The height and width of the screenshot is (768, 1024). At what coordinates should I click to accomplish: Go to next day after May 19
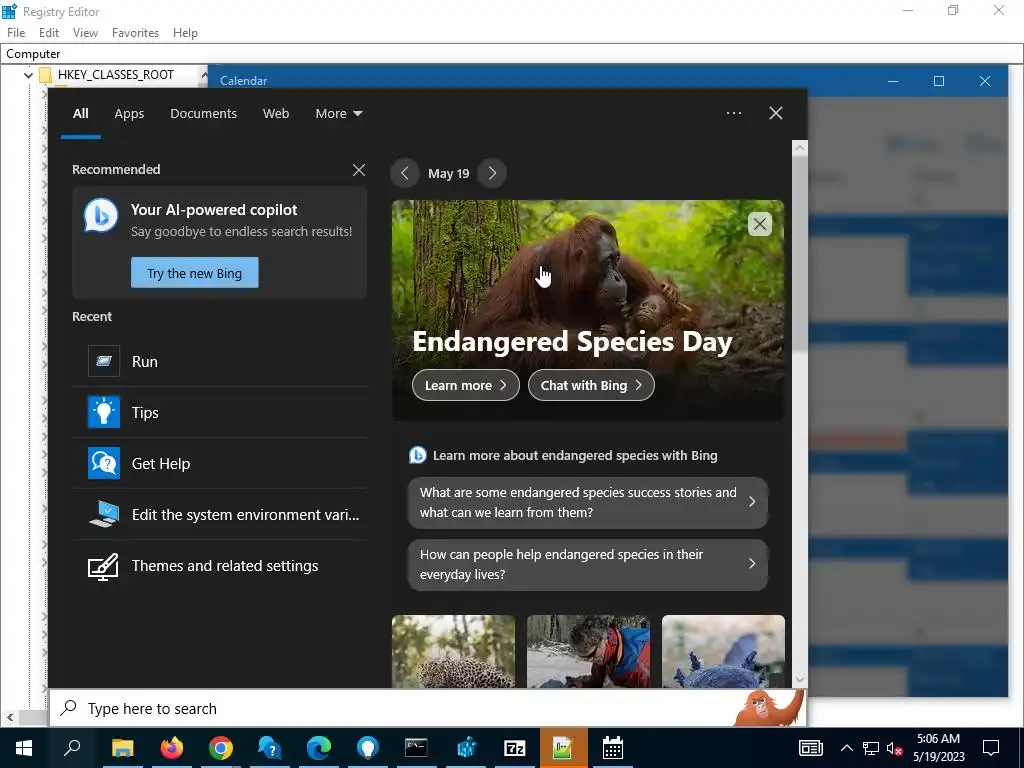(x=492, y=173)
